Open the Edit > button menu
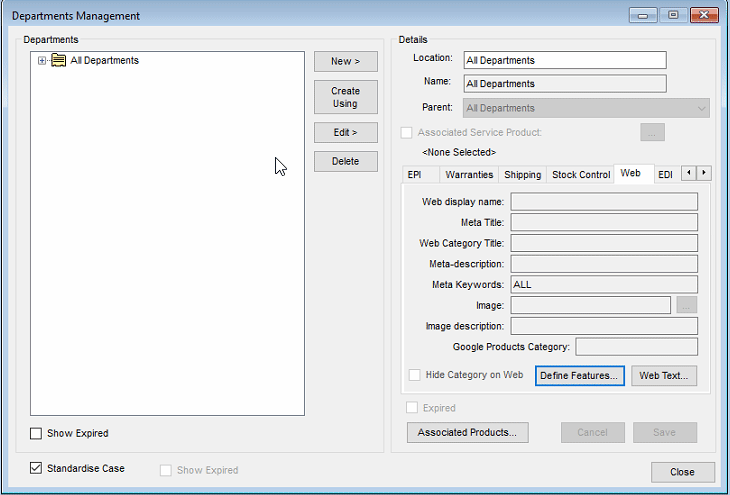Image resolution: width=730 pixels, height=495 pixels. click(x=346, y=132)
